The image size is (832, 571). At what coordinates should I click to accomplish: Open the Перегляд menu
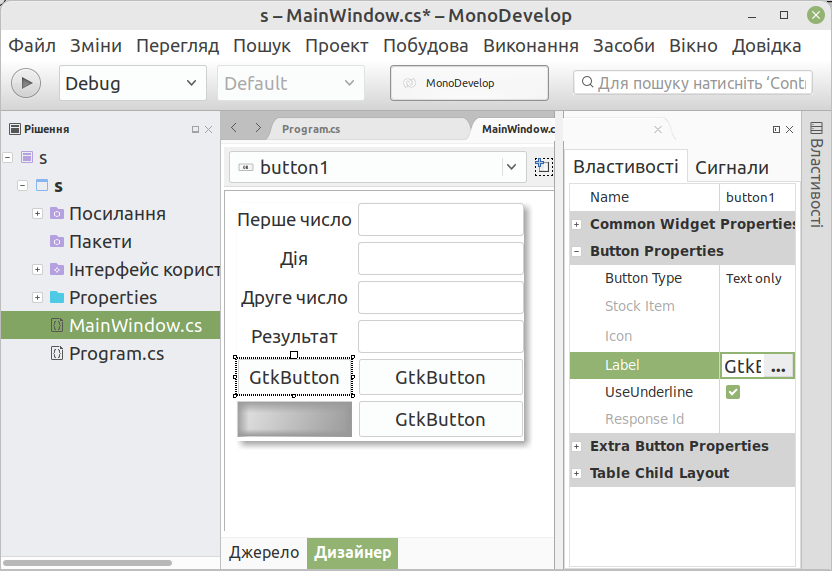pyautogui.click(x=178, y=46)
